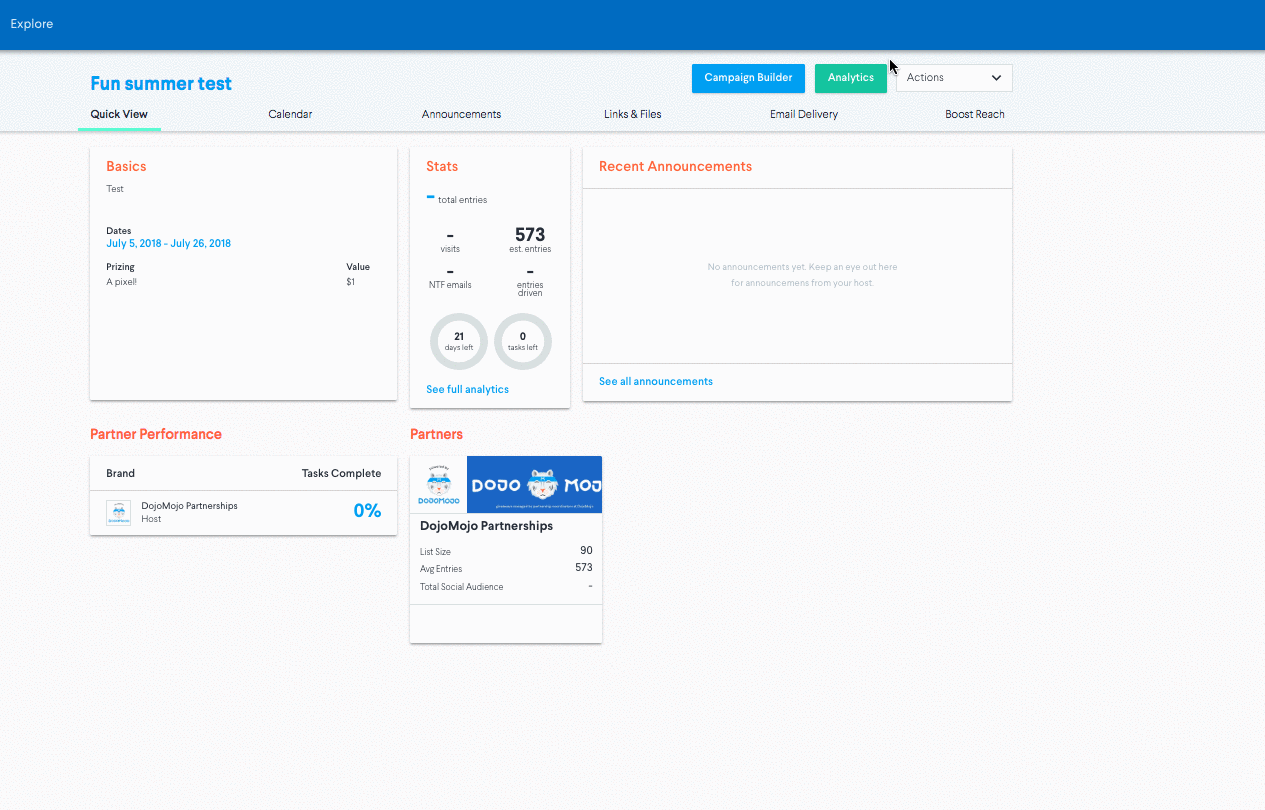Click the DojoMojo partner logo in Partners card
The height and width of the screenshot is (810, 1265).
click(438, 484)
